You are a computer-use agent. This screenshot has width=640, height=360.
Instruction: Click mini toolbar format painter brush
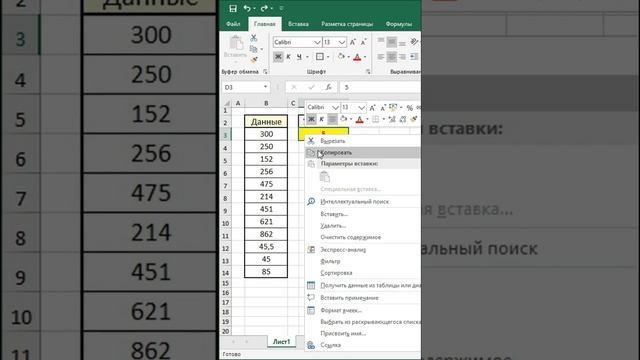click(414, 119)
